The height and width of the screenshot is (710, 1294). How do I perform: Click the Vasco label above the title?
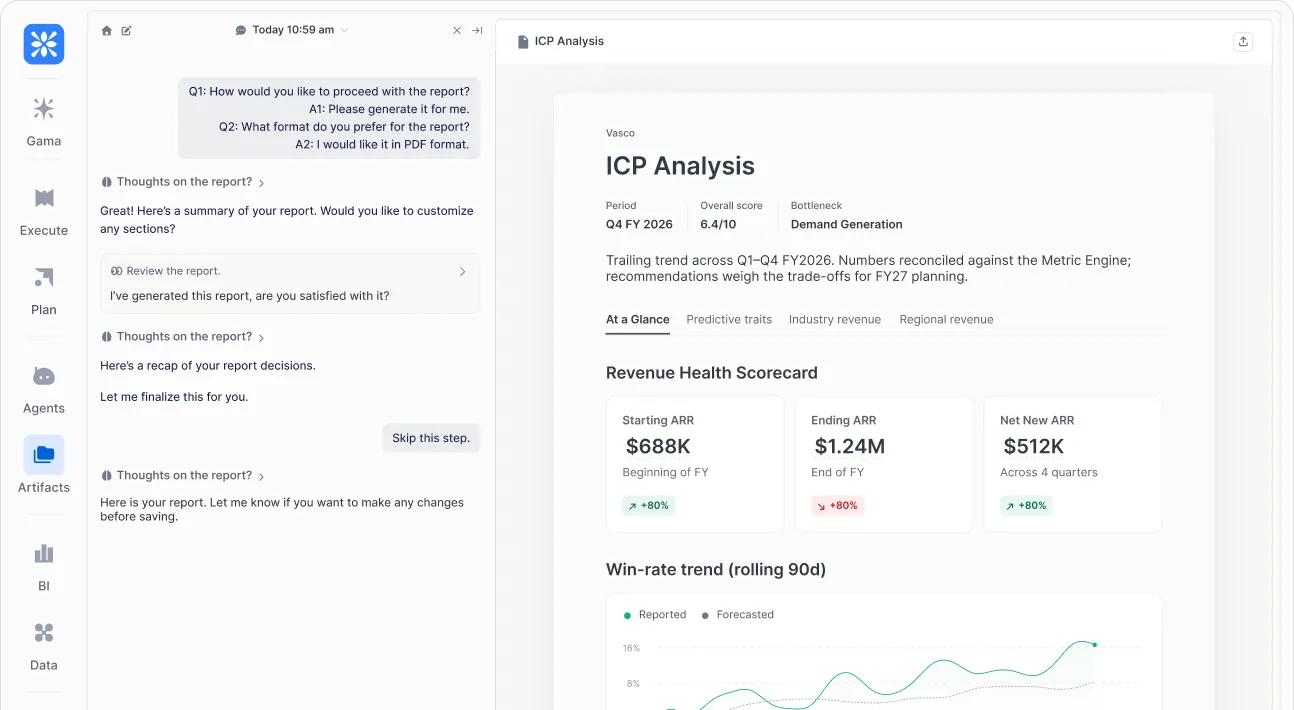[x=620, y=133]
